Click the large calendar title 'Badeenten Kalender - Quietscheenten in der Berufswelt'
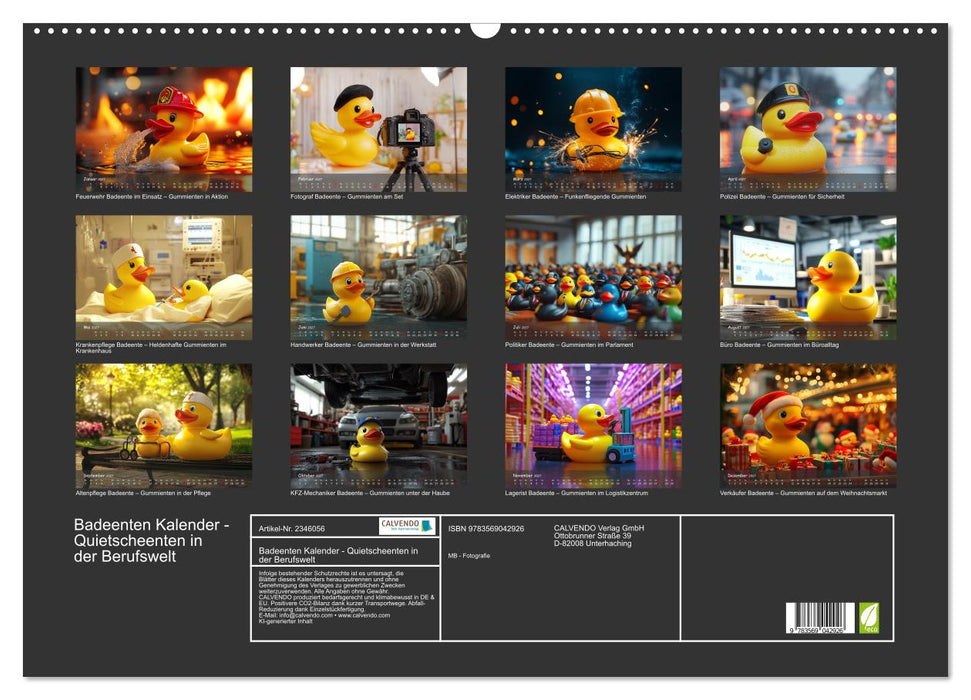971x700 pixels. click(x=152, y=540)
